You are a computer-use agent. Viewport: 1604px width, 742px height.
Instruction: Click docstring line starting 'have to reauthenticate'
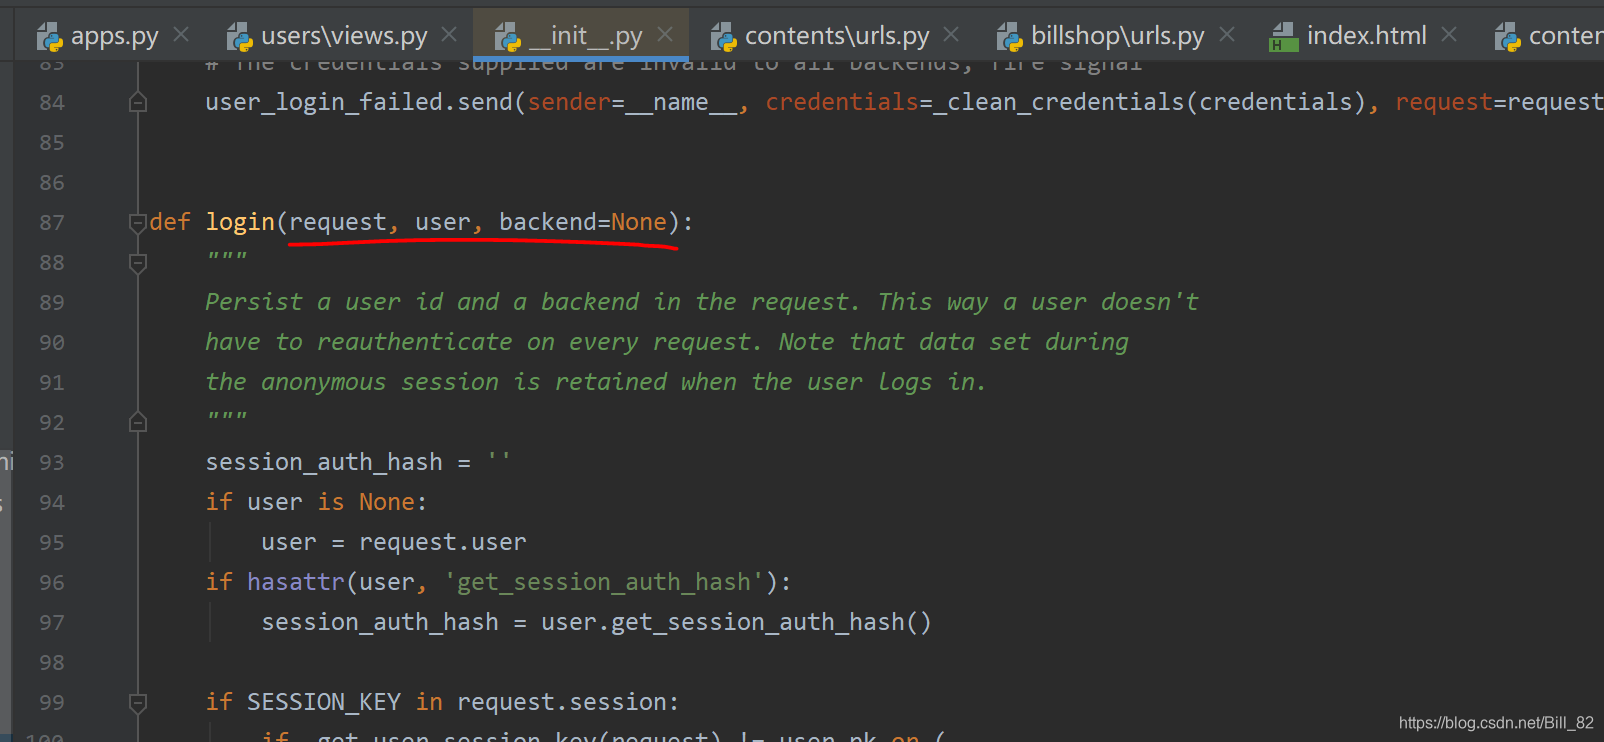pos(667,342)
